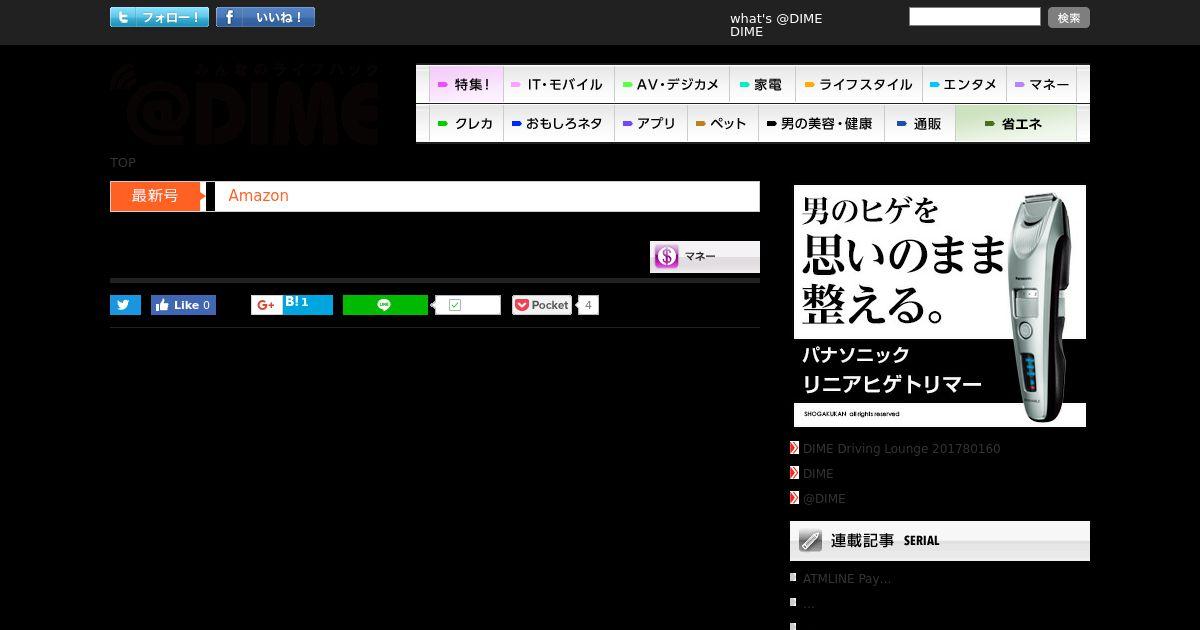The width and height of the screenshot is (1200, 630).
Task: Share via the Twitter bird icon
Action: [x=125, y=305]
